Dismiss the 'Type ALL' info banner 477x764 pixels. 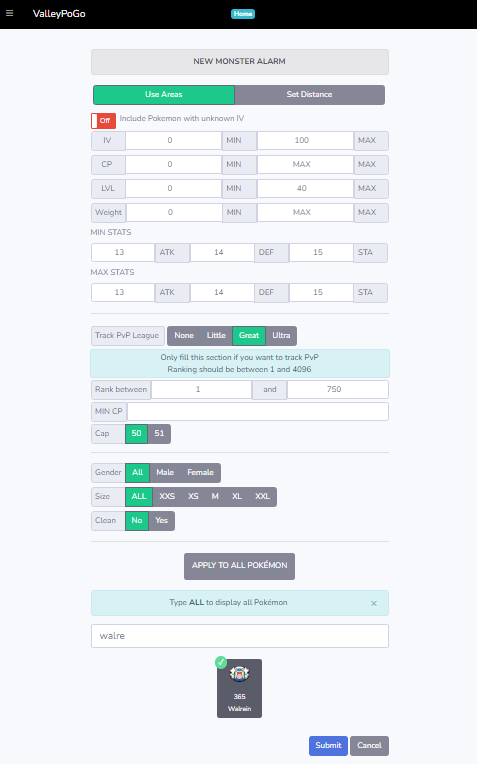click(374, 603)
